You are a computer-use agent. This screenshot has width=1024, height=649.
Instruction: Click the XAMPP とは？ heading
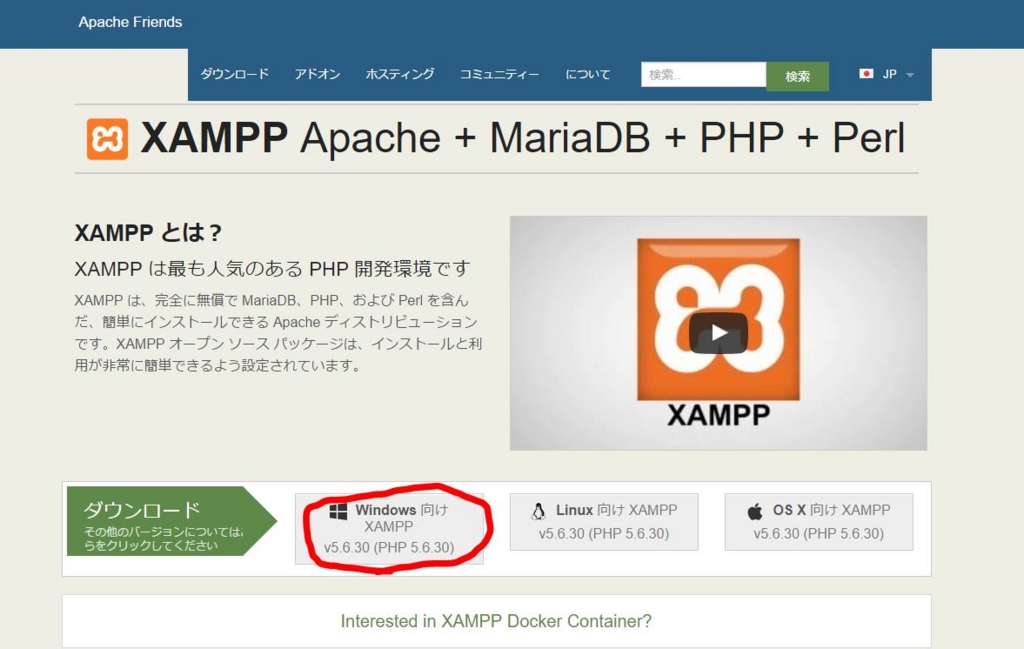point(148,232)
